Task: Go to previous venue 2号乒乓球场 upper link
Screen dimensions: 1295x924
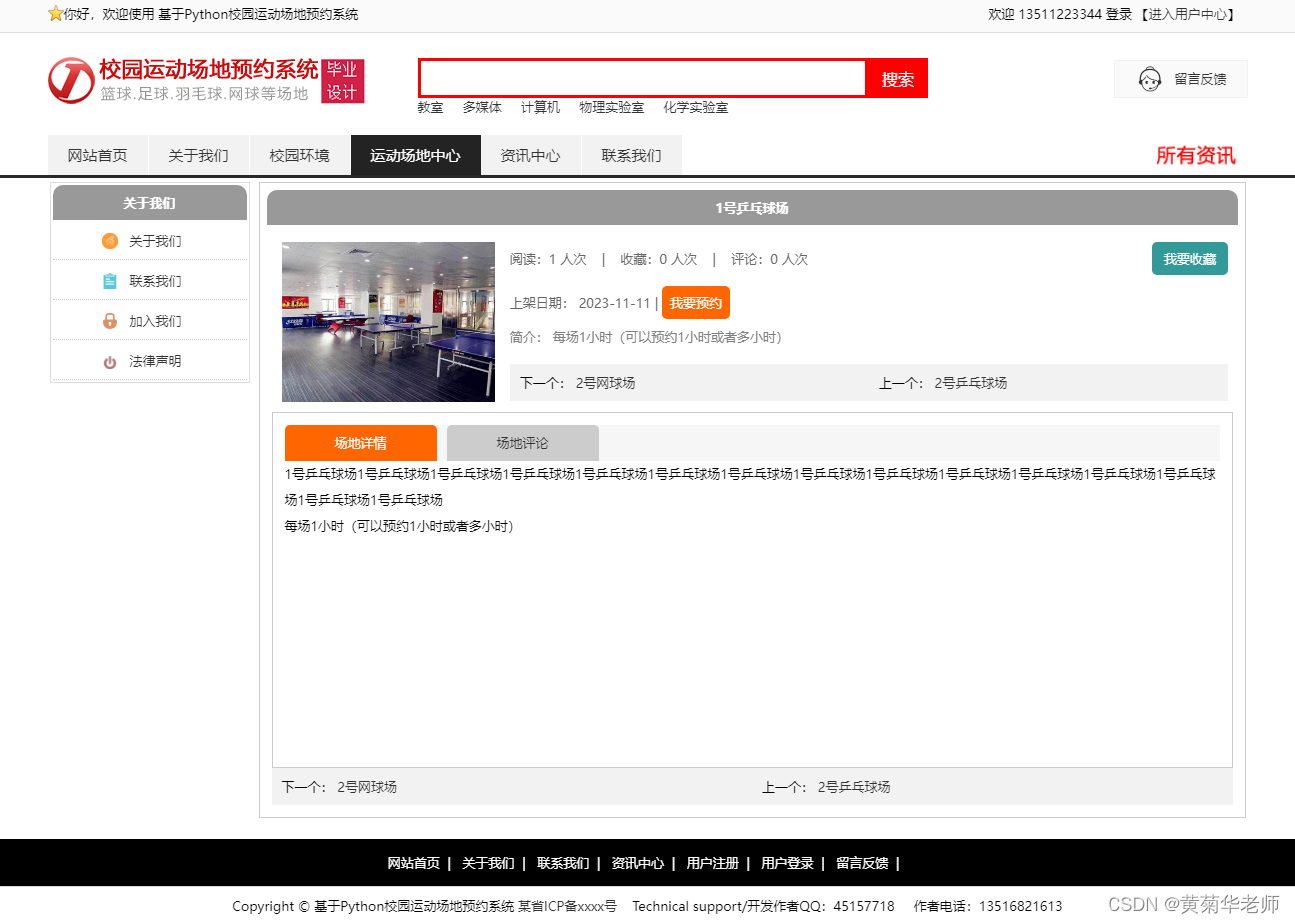Action: (x=971, y=383)
